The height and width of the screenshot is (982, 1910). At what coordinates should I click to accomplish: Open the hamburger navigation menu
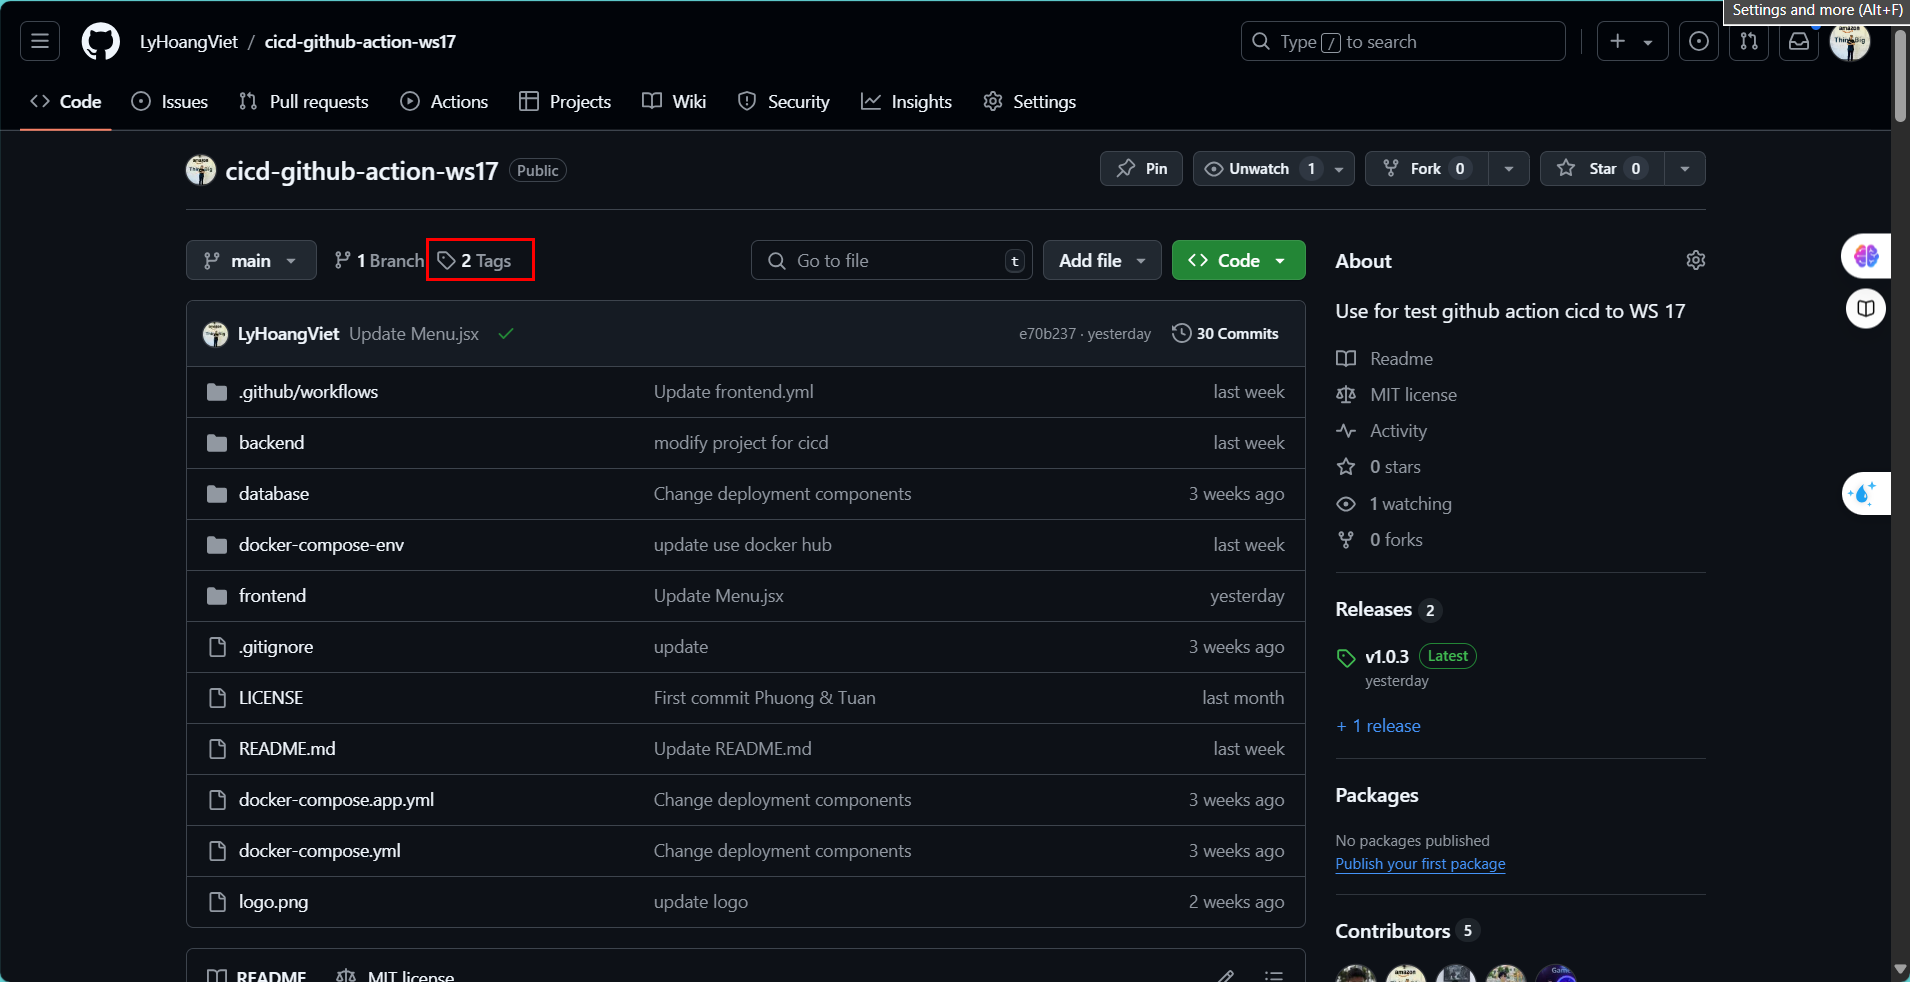pyautogui.click(x=40, y=41)
